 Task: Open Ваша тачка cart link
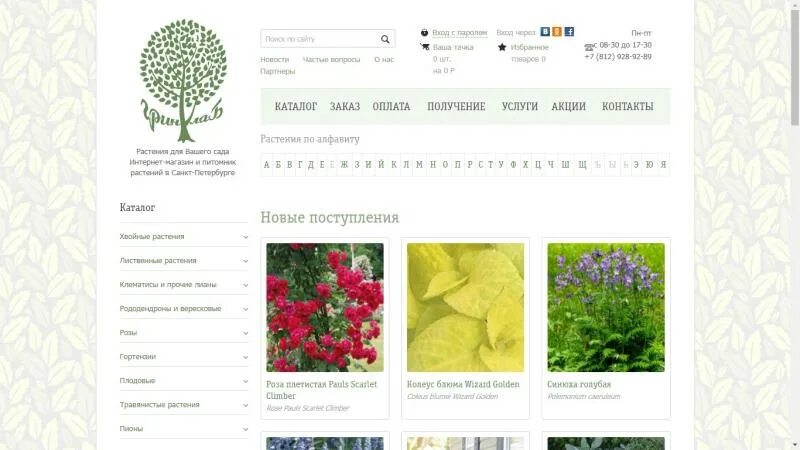tap(453, 47)
